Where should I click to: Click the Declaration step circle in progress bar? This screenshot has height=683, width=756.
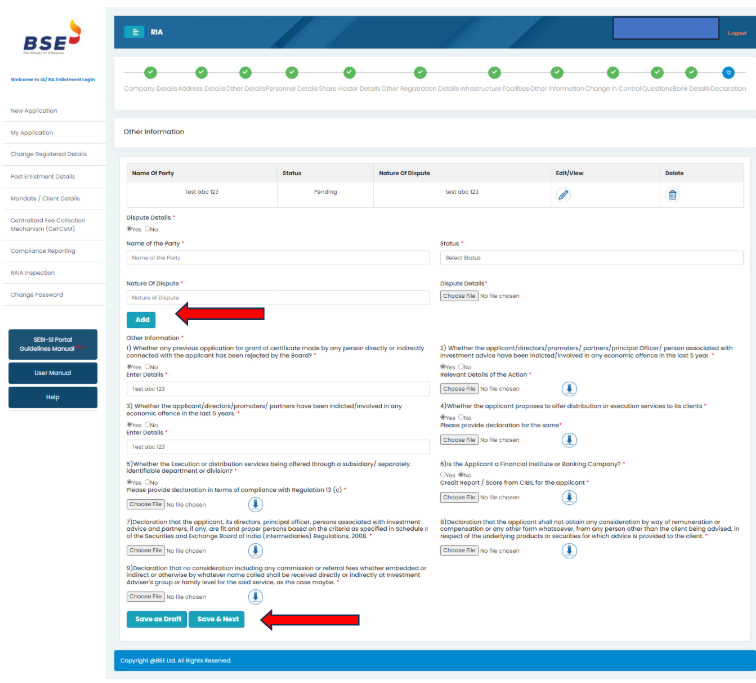728,72
